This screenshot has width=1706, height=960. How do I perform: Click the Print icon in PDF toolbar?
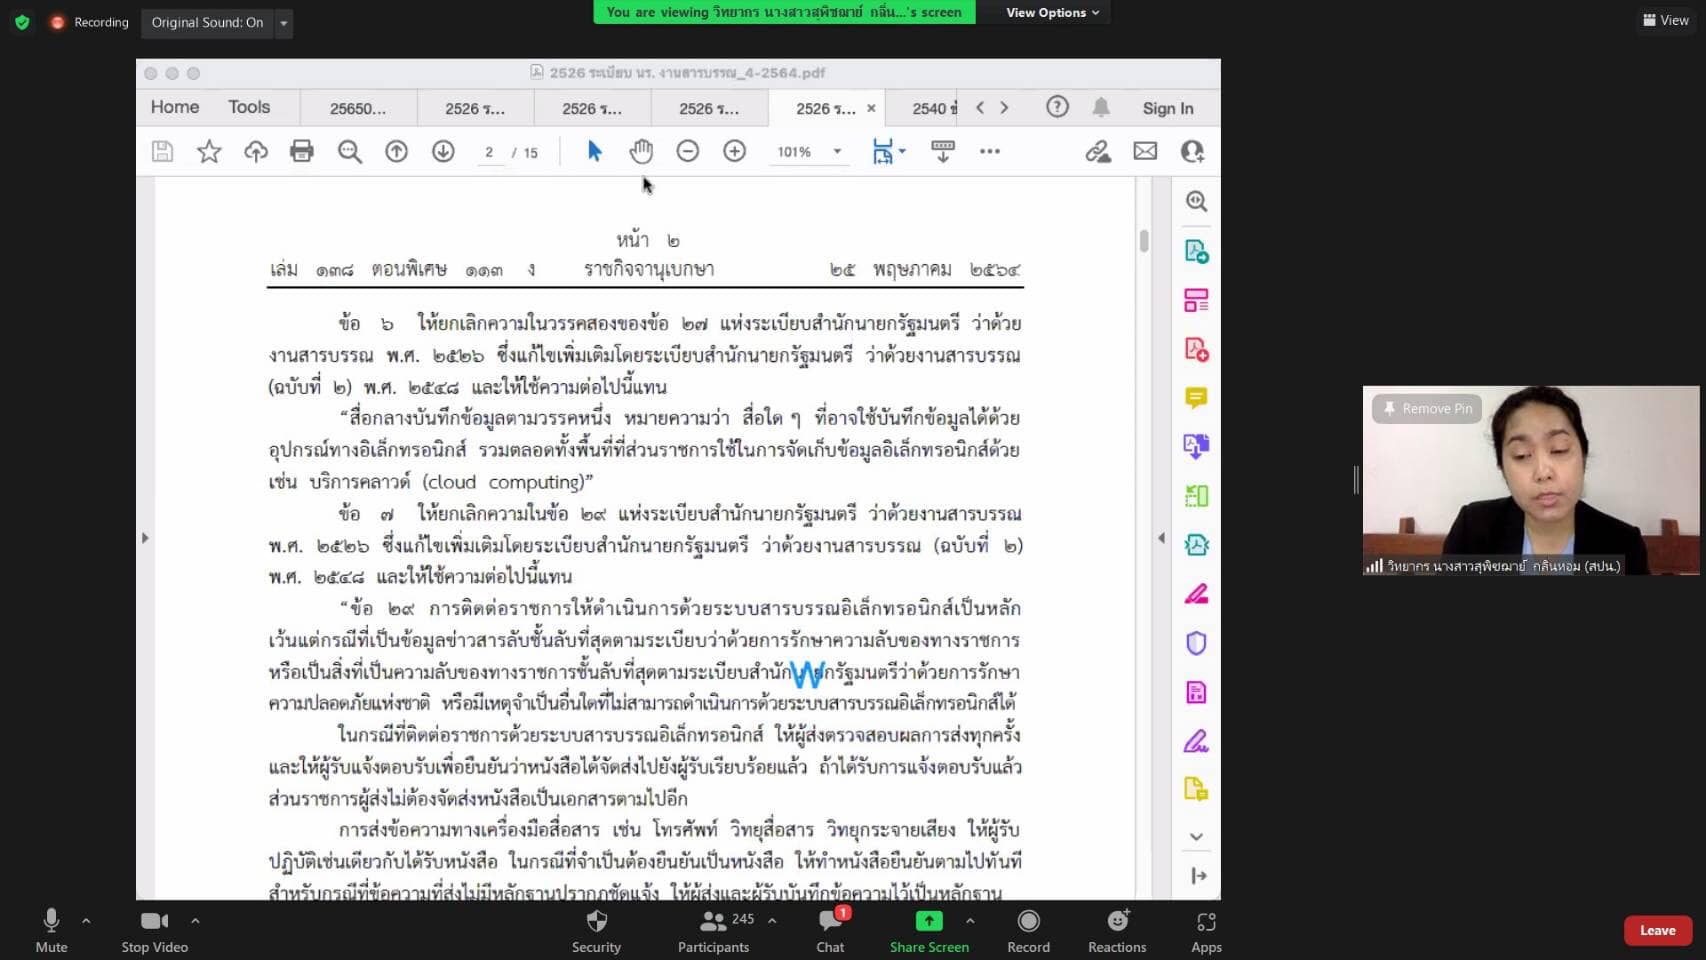301,151
